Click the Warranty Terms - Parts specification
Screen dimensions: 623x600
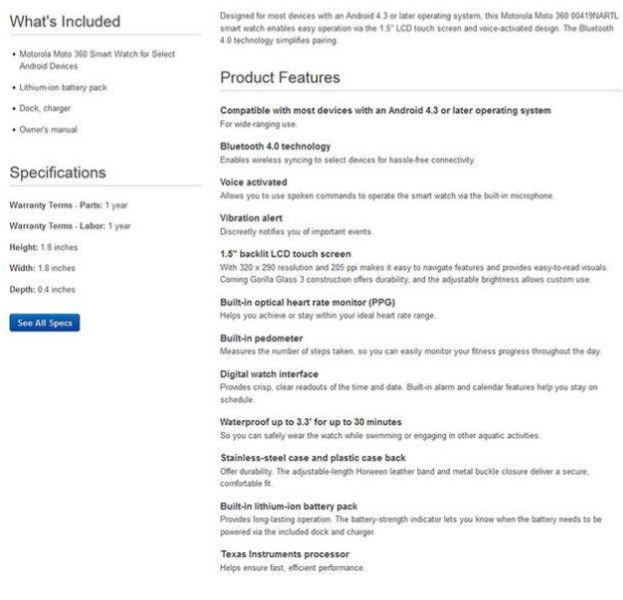click(x=68, y=205)
